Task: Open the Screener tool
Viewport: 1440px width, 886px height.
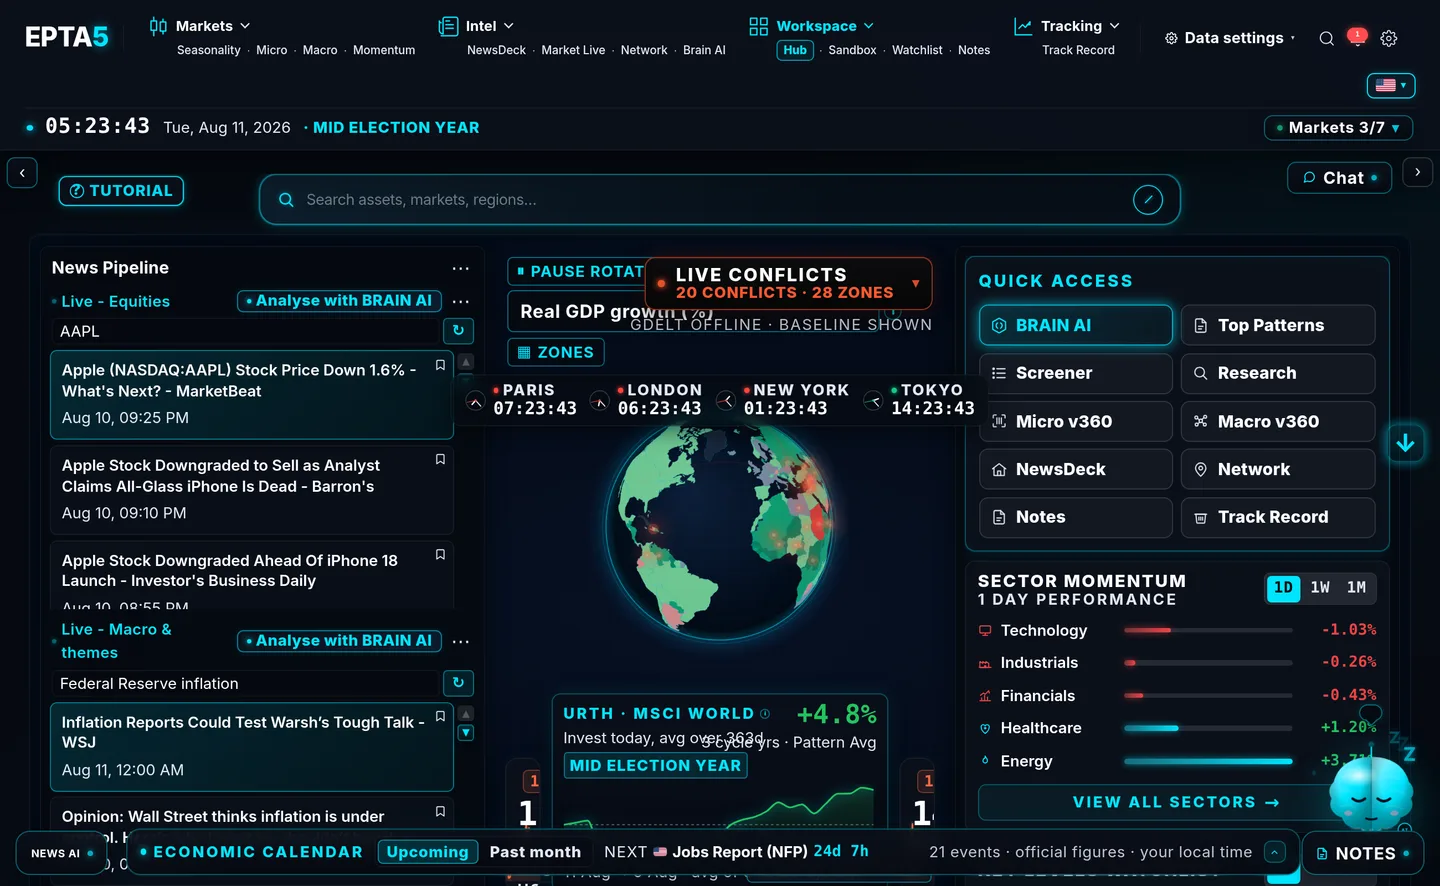Action: click(x=1076, y=373)
